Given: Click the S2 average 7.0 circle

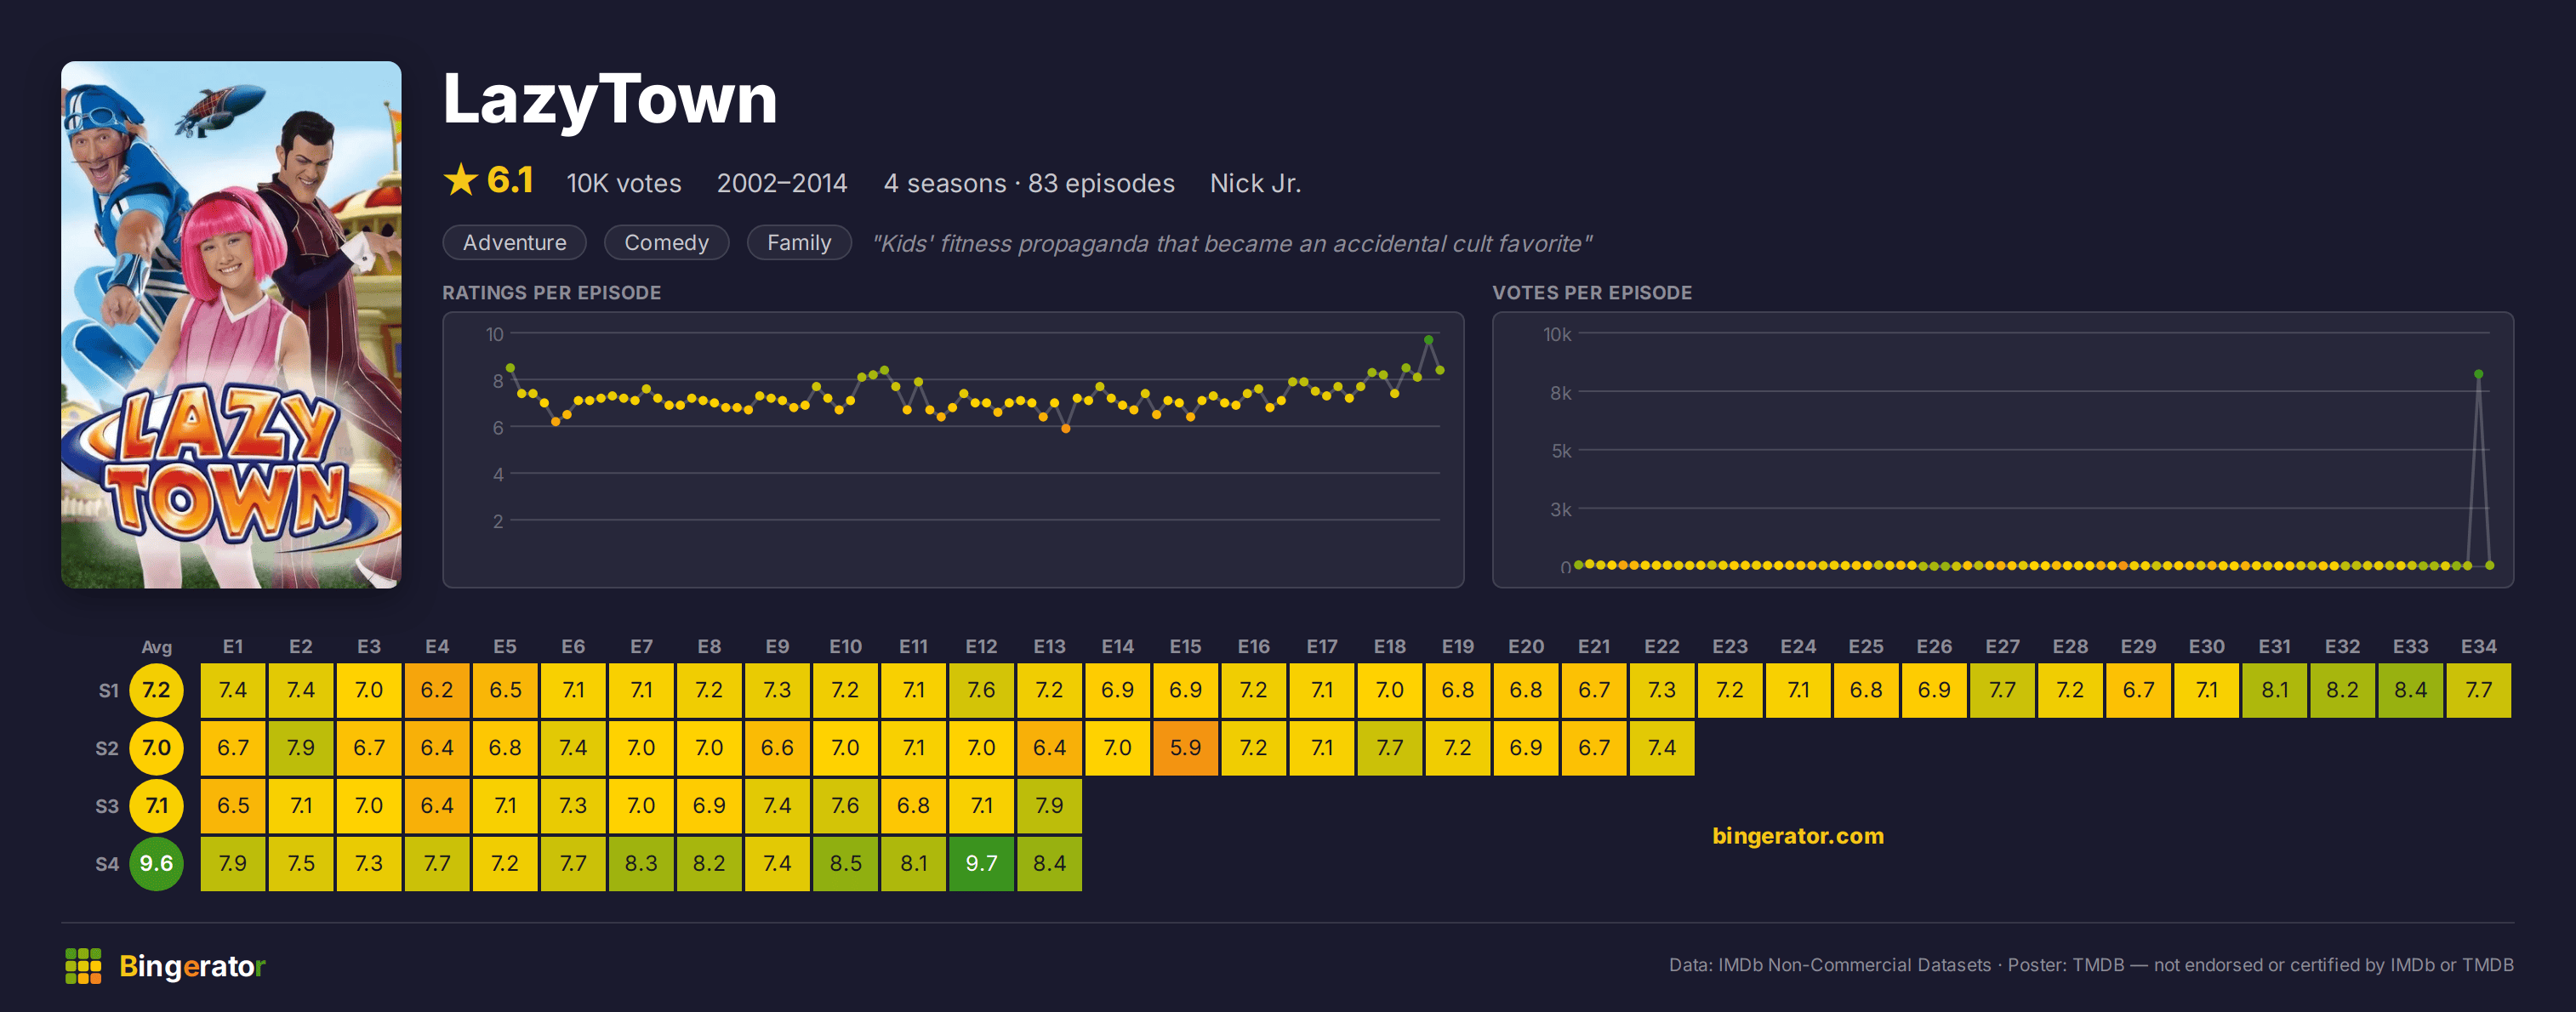Looking at the screenshot, I should coord(156,748).
